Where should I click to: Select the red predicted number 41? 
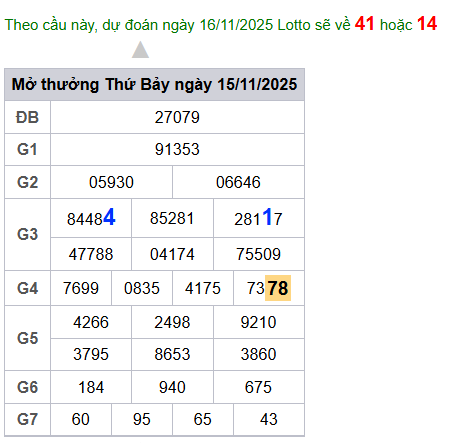[x=364, y=24]
